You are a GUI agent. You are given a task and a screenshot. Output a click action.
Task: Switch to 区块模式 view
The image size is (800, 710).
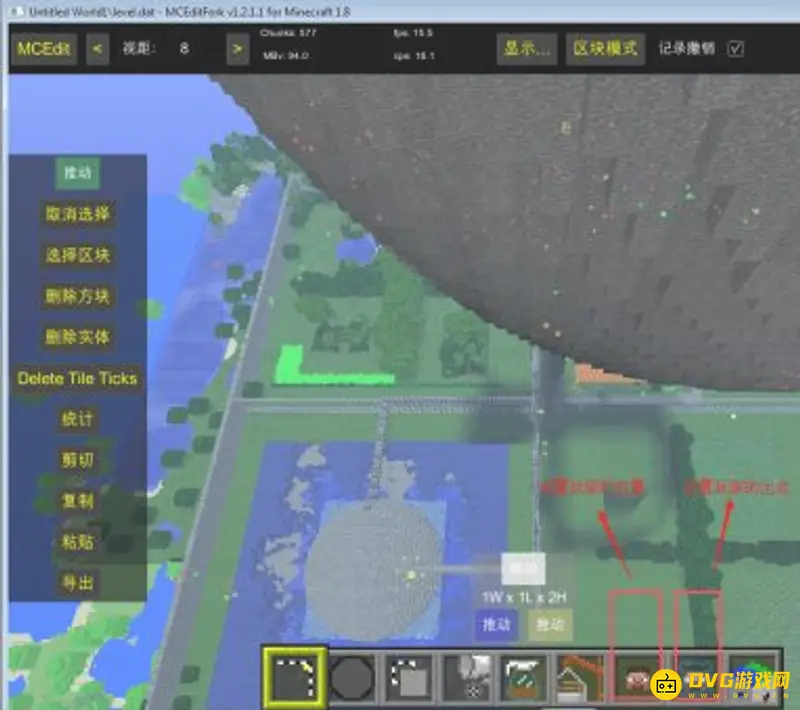coord(604,48)
